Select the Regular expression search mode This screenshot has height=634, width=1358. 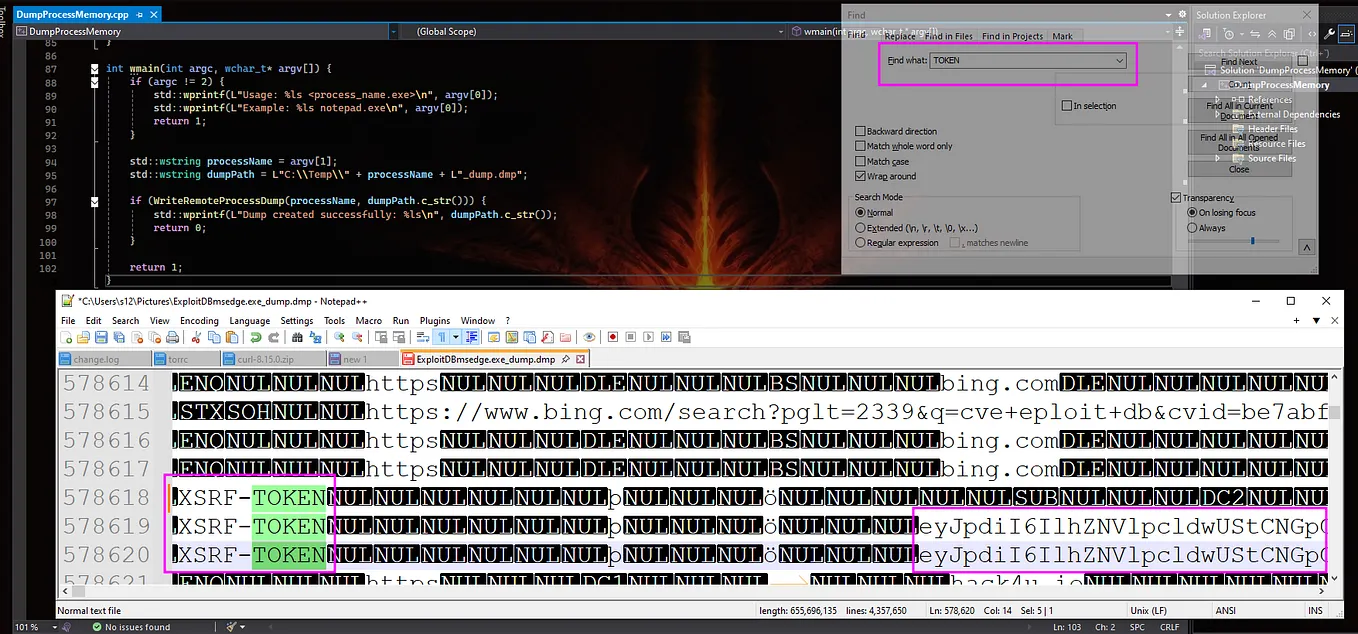click(x=859, y=242)
